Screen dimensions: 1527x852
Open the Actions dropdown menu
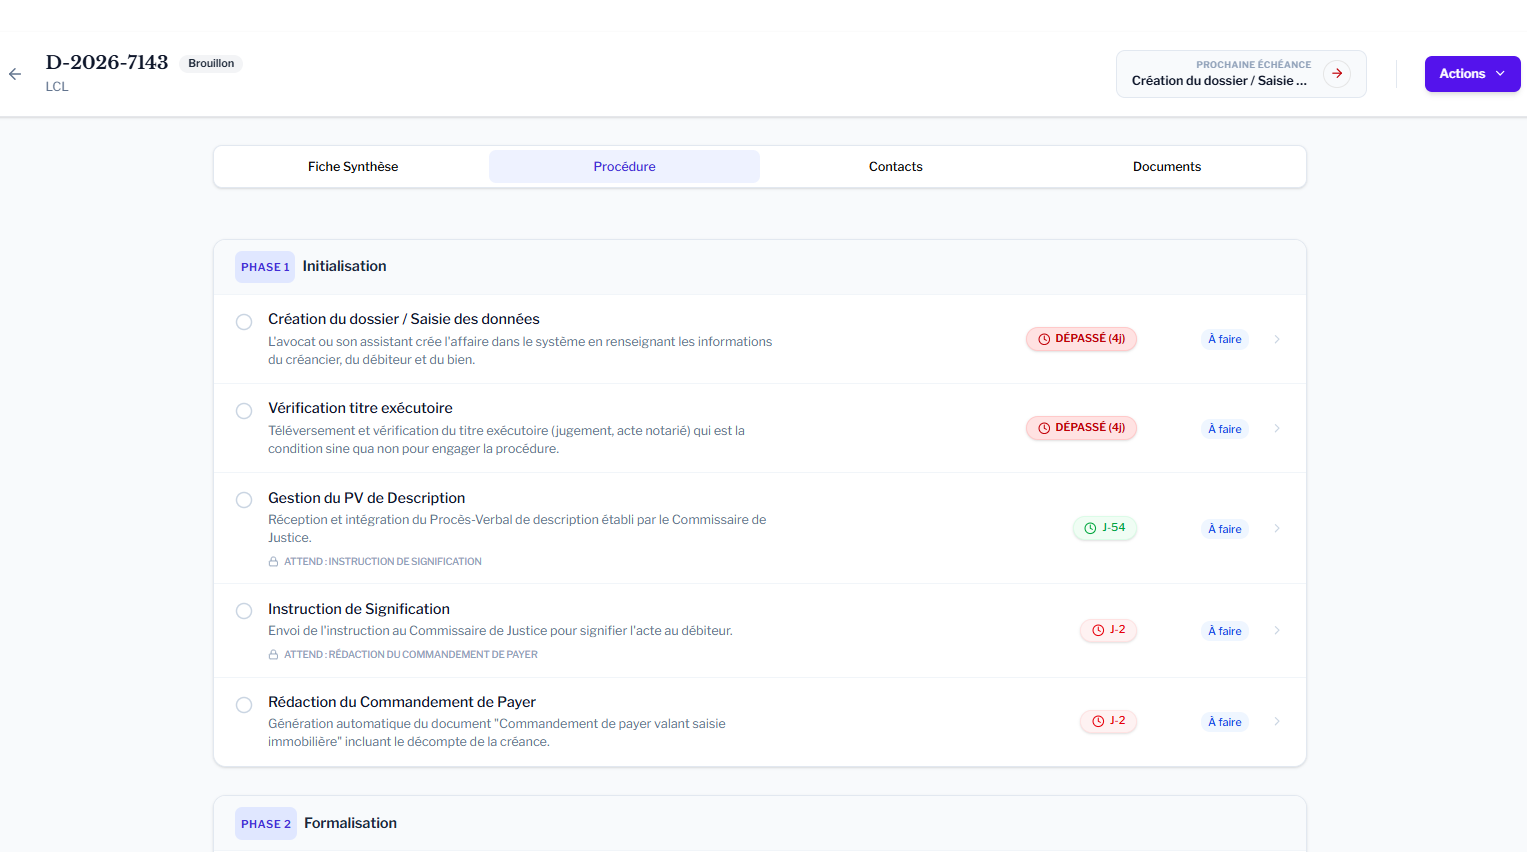coord(1471,74)
